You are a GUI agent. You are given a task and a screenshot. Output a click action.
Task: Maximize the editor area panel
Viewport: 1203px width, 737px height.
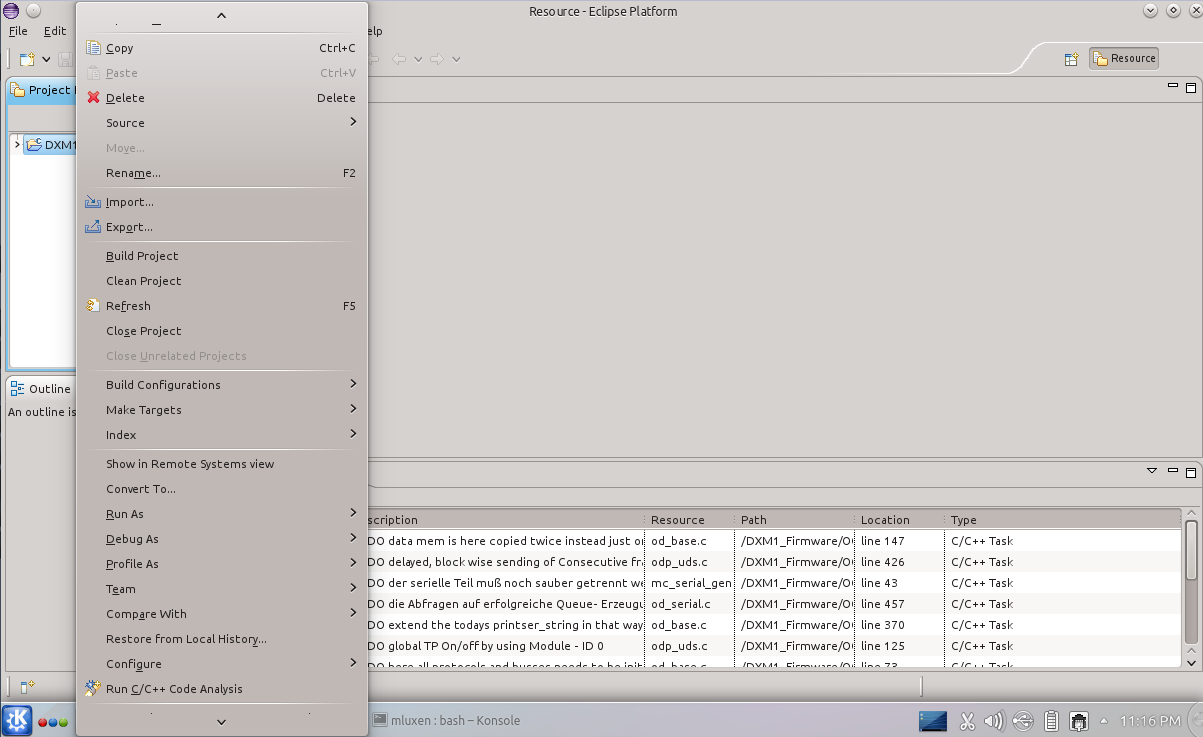pos(1191,88)
